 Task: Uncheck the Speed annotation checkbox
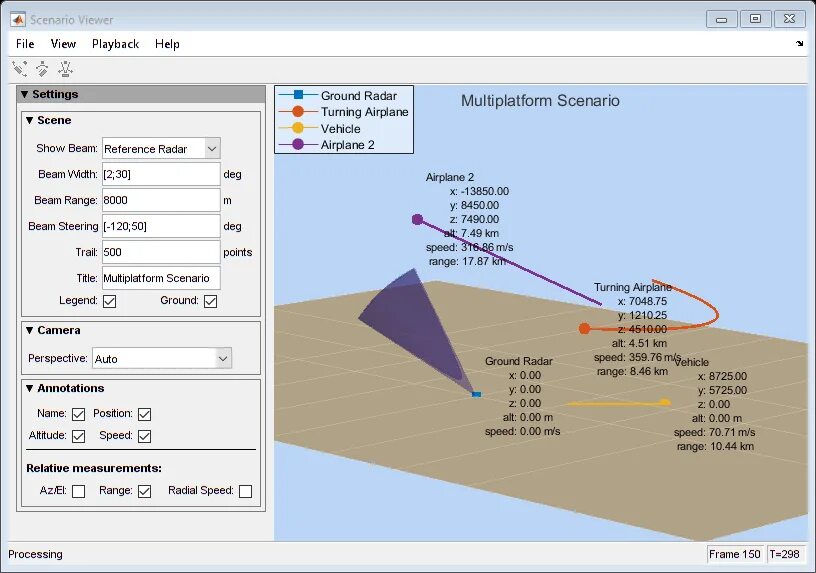point(145,436)
